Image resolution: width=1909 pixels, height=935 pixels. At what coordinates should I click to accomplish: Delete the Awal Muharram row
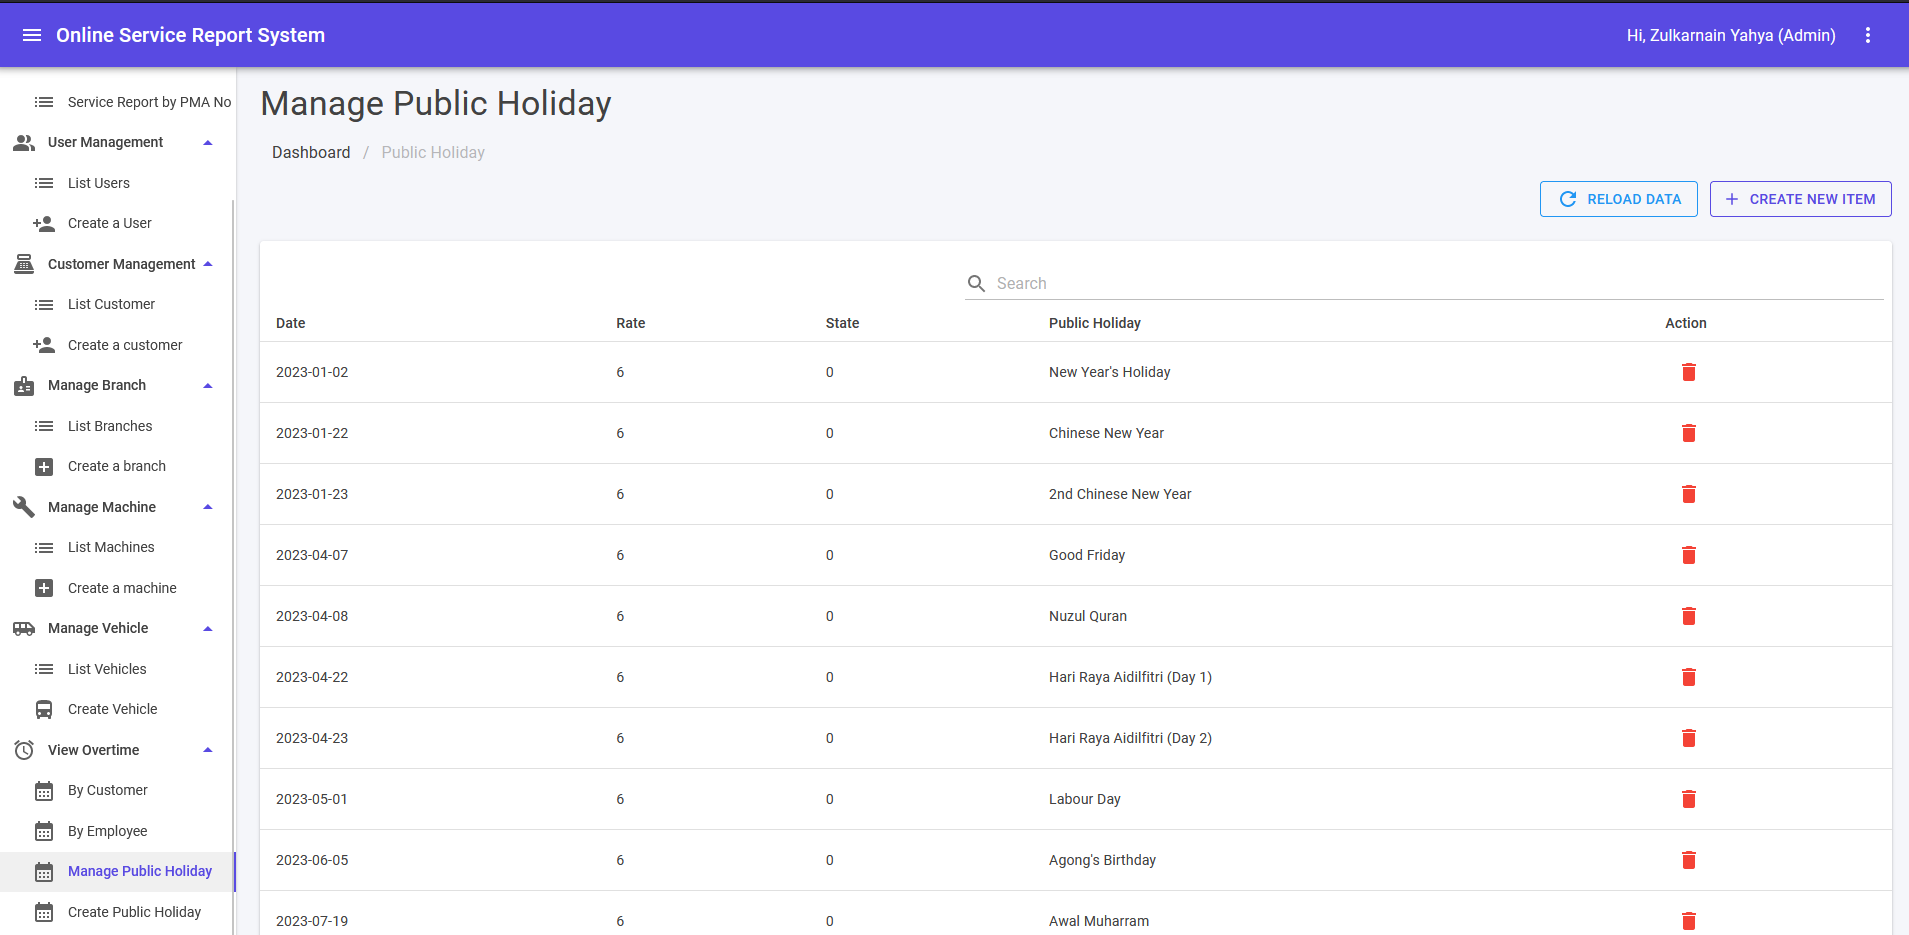click(1689, 921)
